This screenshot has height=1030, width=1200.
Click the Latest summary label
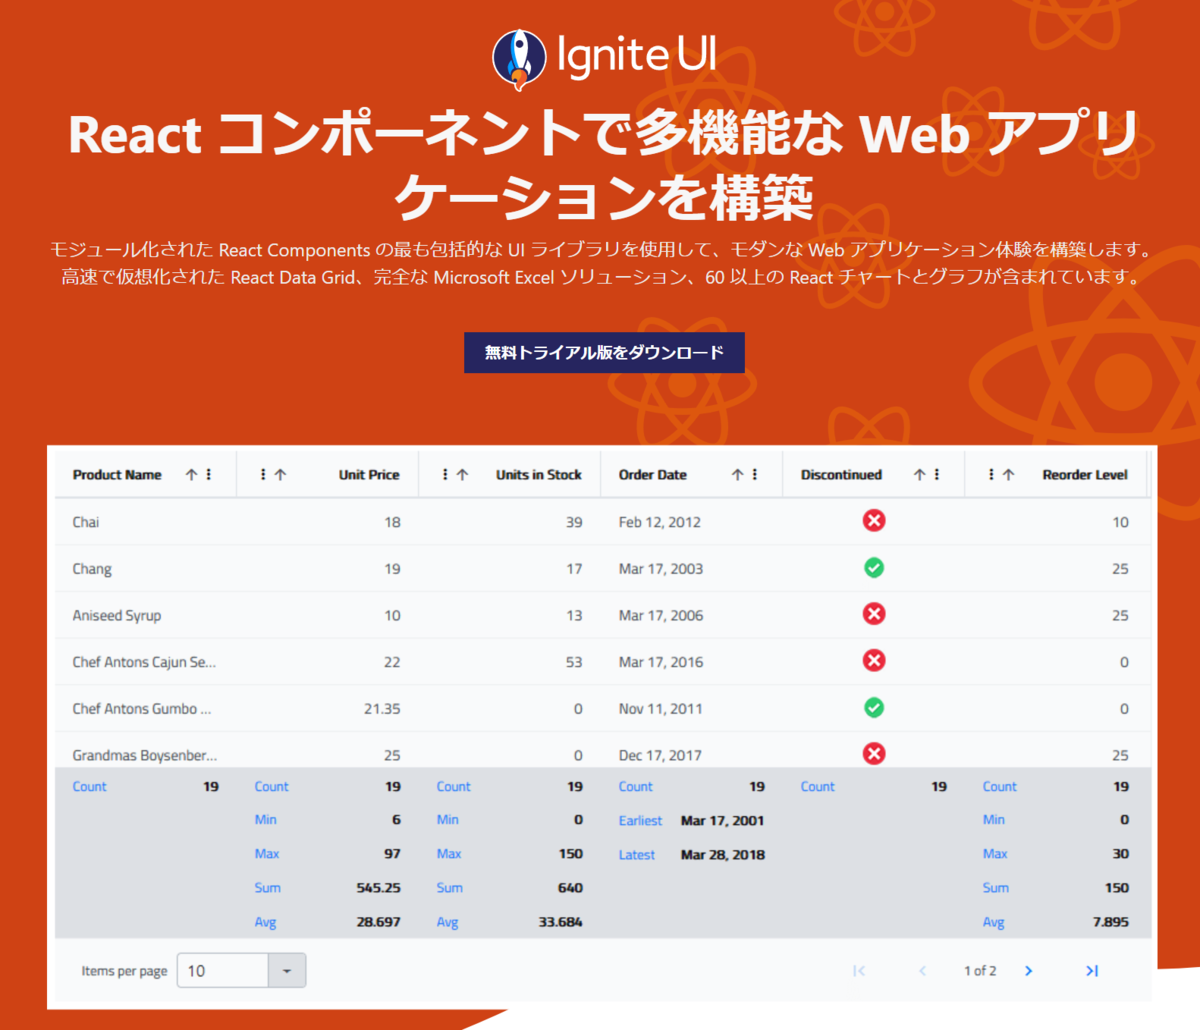tap(636, 855)
